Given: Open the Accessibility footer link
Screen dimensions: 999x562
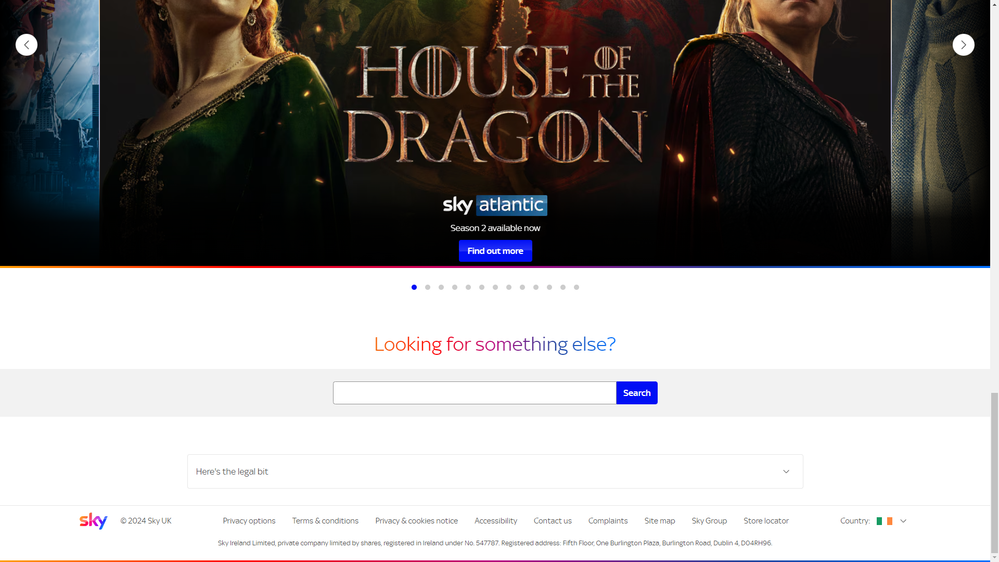Looking at the screenshot, I should click(496, 521).
